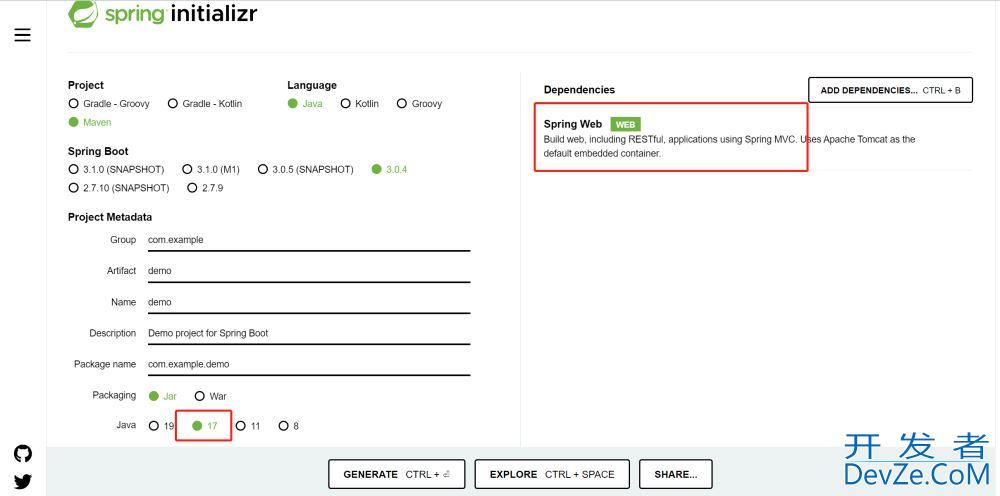Open the hamburger menu icon
The height and width of the screenshot is (496, 1000).
click(x=22, y=35)
